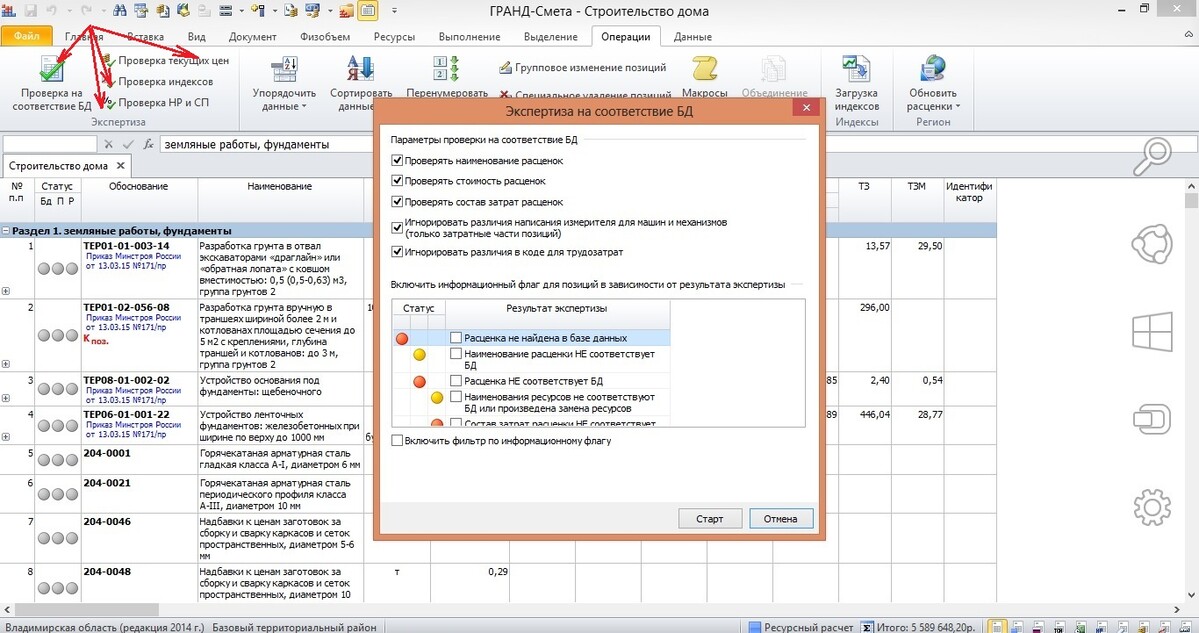This screenshot has width=1199, height=633.
Task: Click binoculars search icon in quick access toolbar
Action: click(120, 11)
